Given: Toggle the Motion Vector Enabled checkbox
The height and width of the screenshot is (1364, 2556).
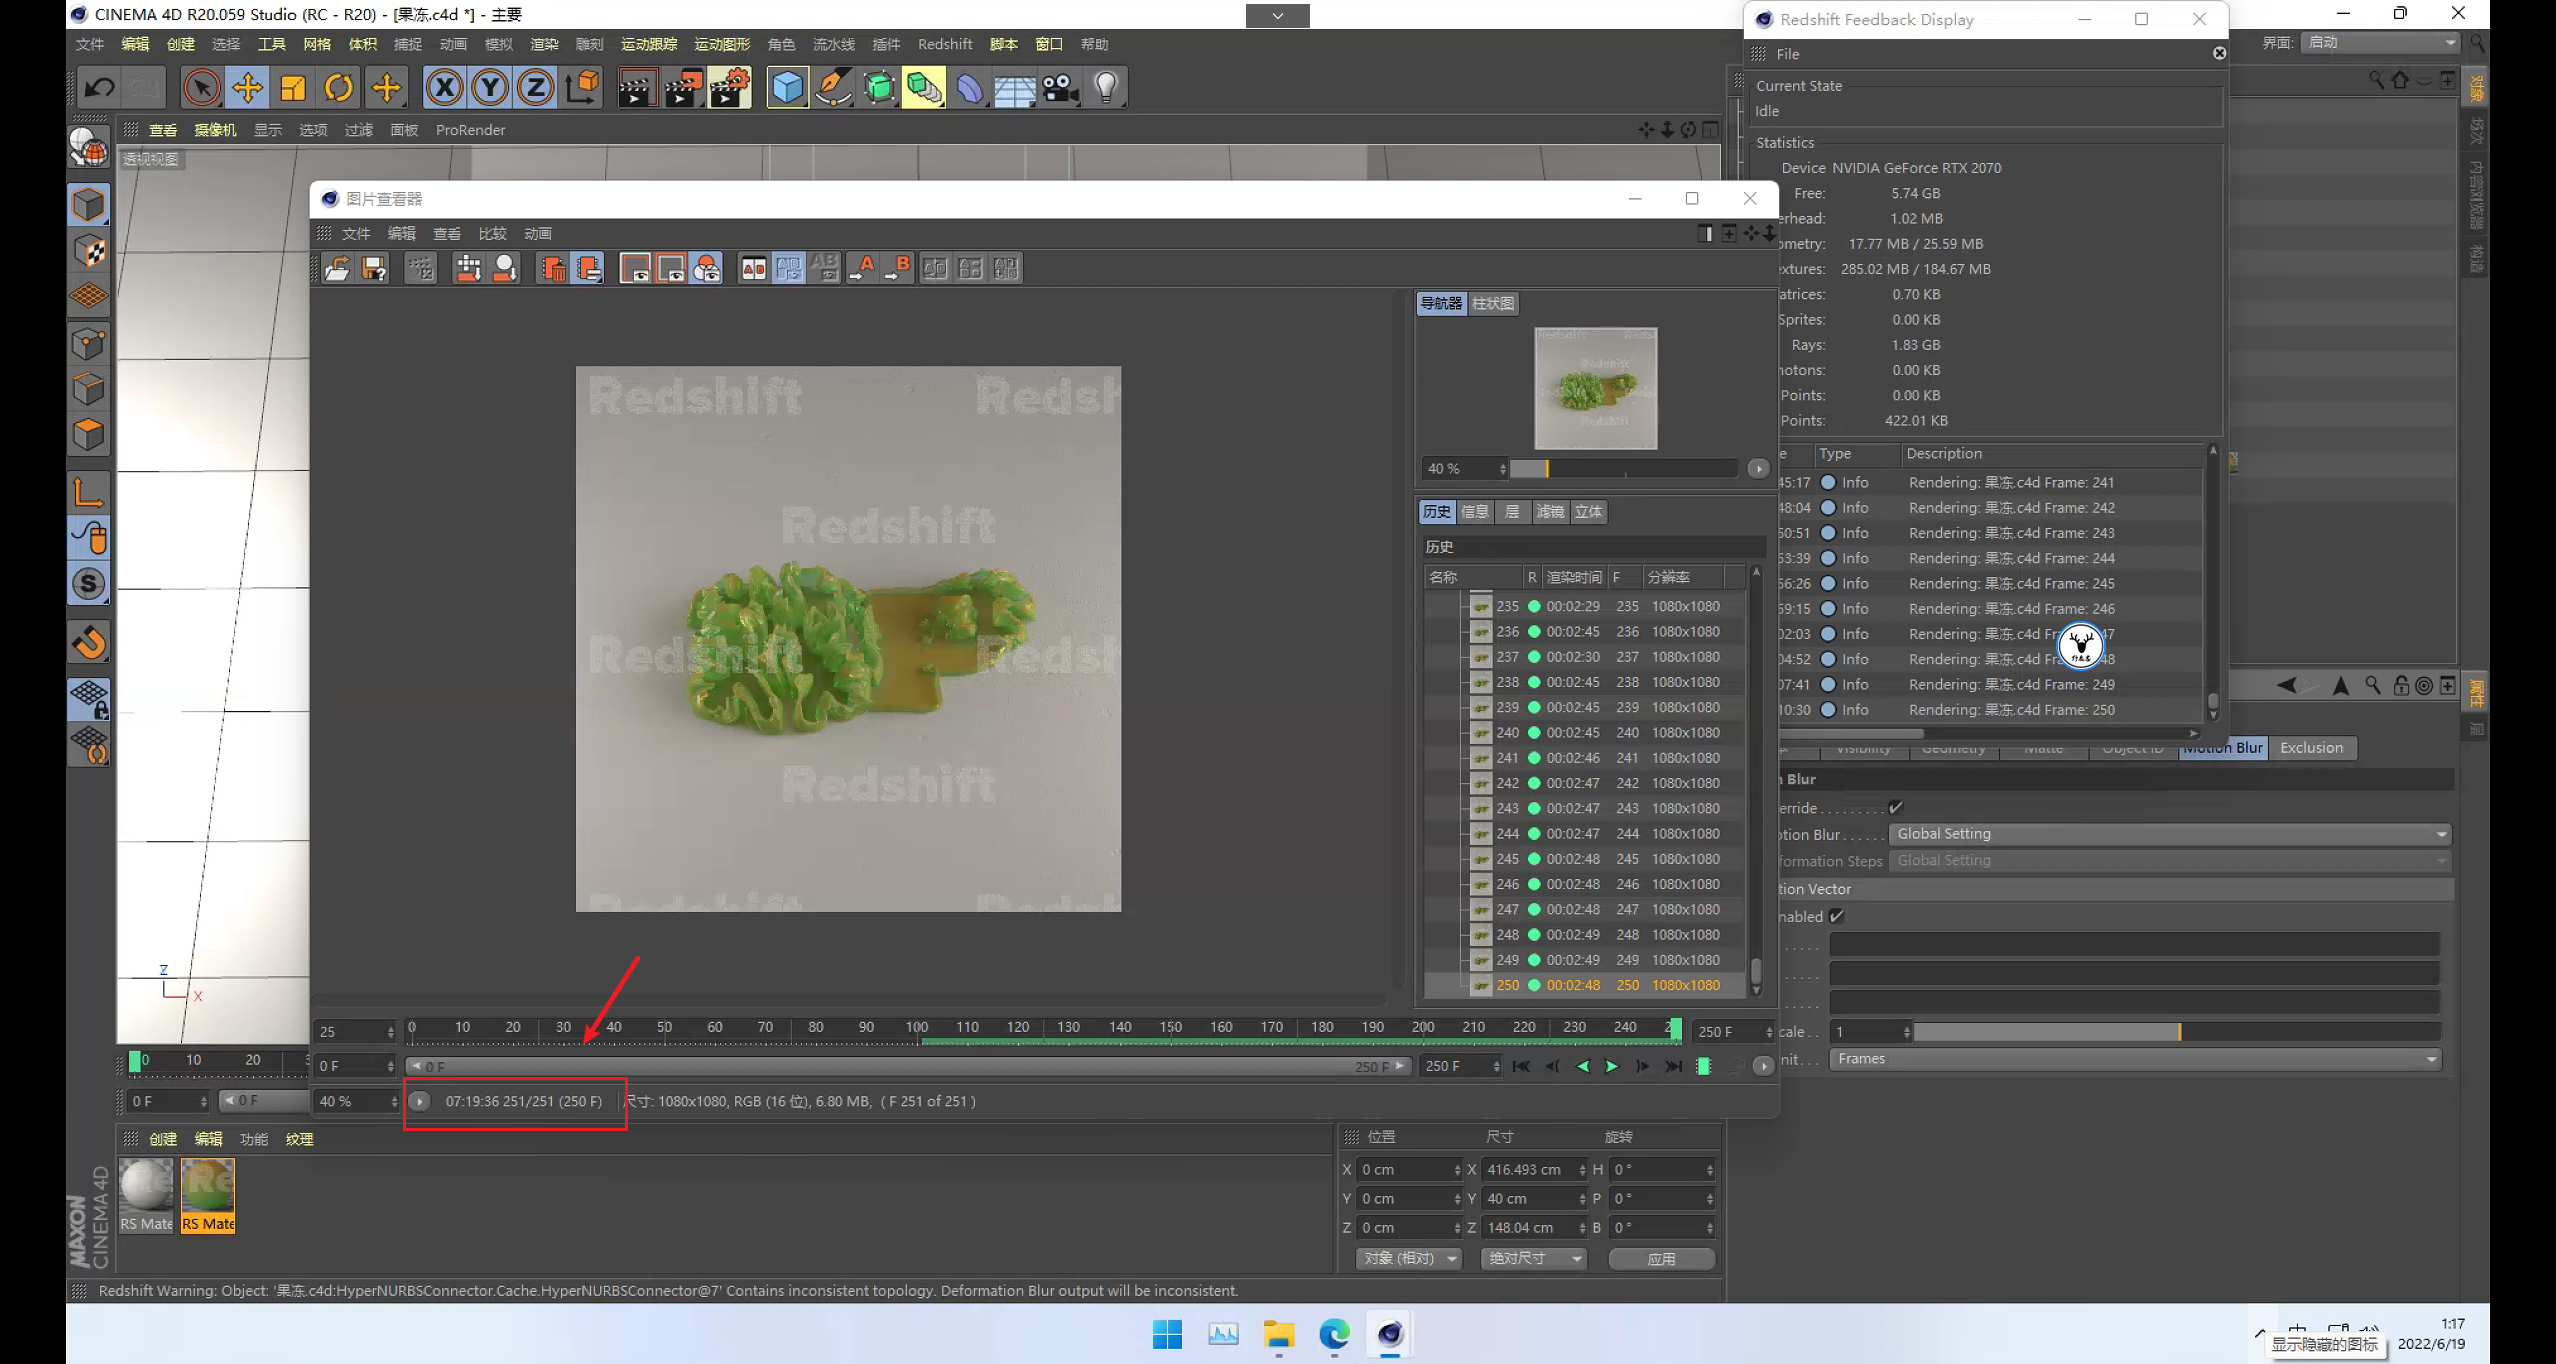Looking at the screenshot, I should pos(1837,916).
